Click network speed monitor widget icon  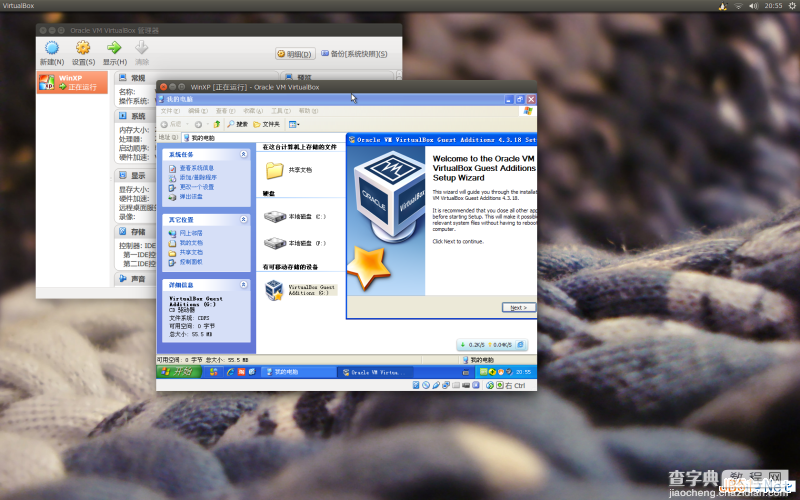point(520,345)
